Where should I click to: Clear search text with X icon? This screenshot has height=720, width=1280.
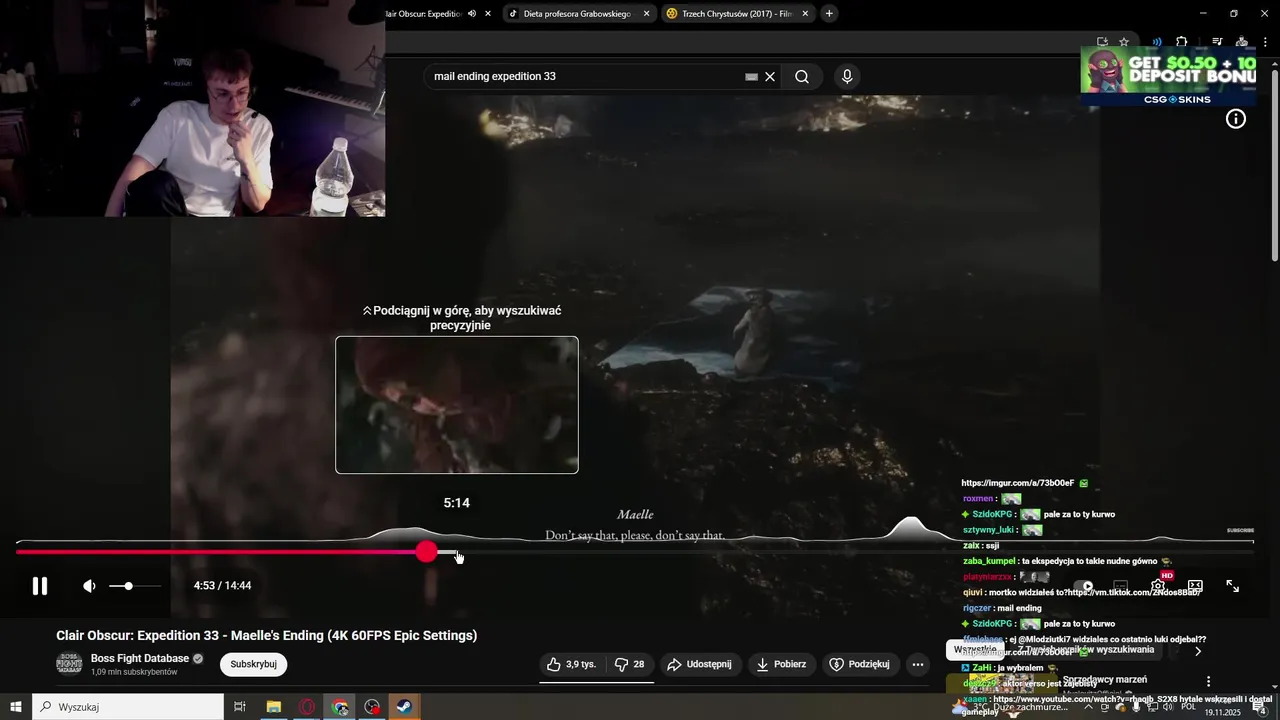770,77
